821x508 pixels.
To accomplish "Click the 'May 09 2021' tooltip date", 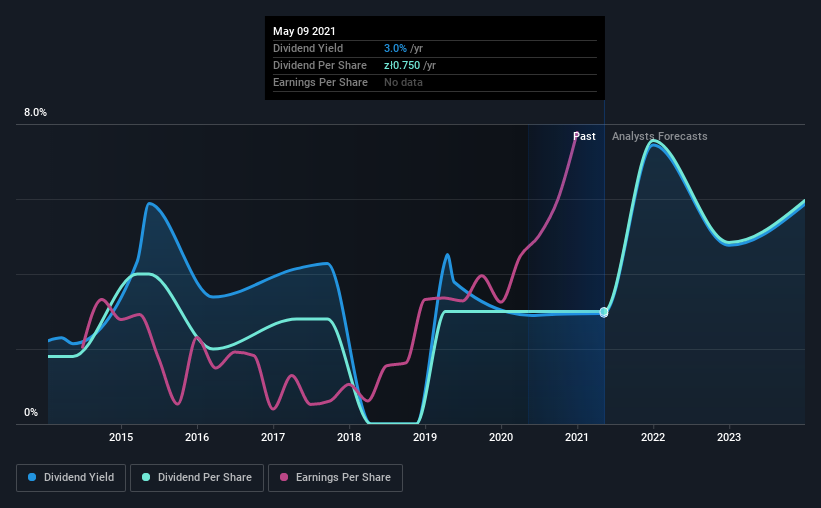I will click(304, 31).
